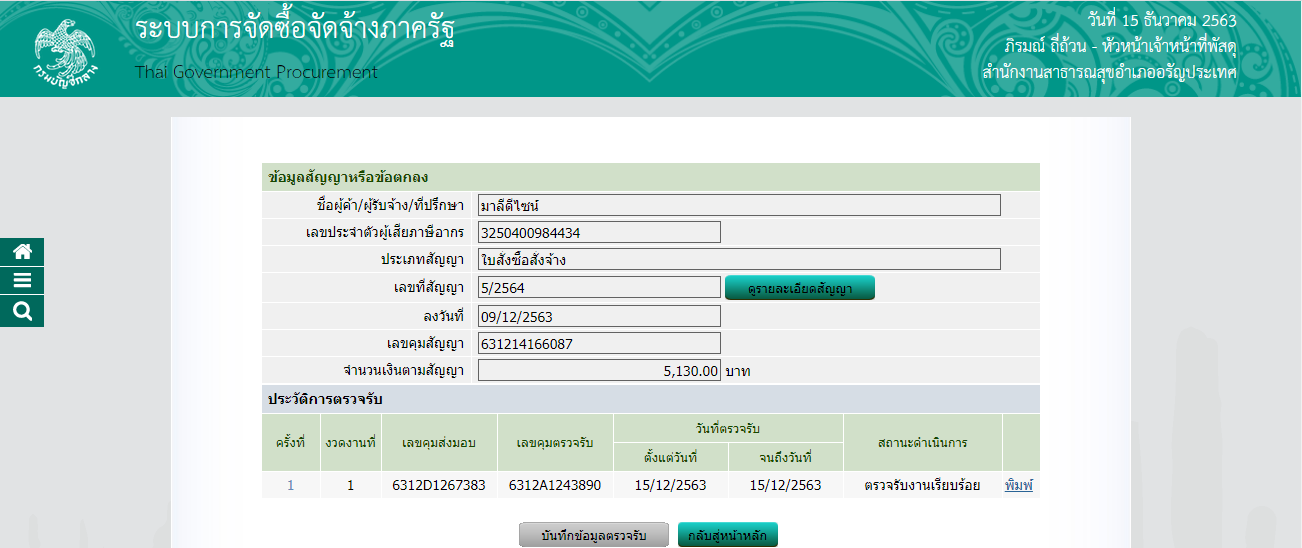Click ตรวจรับงานเรียบร้อย status cell

pos(922,485)
